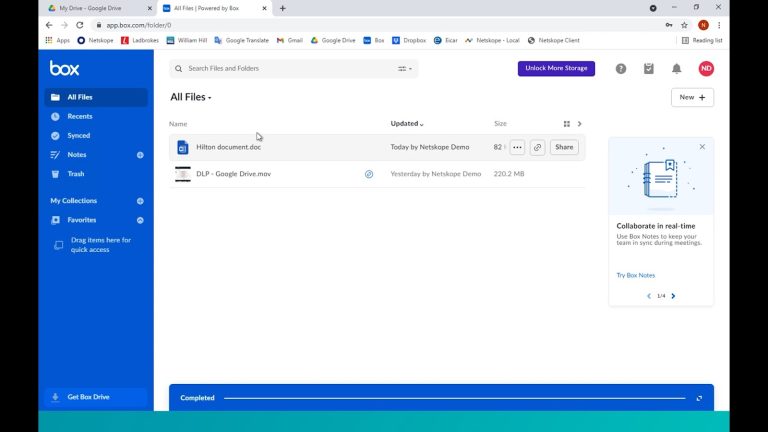Open a new browser tab
Image resolution: width=768 pixels, height=432 pixels.
pos(283,8)
